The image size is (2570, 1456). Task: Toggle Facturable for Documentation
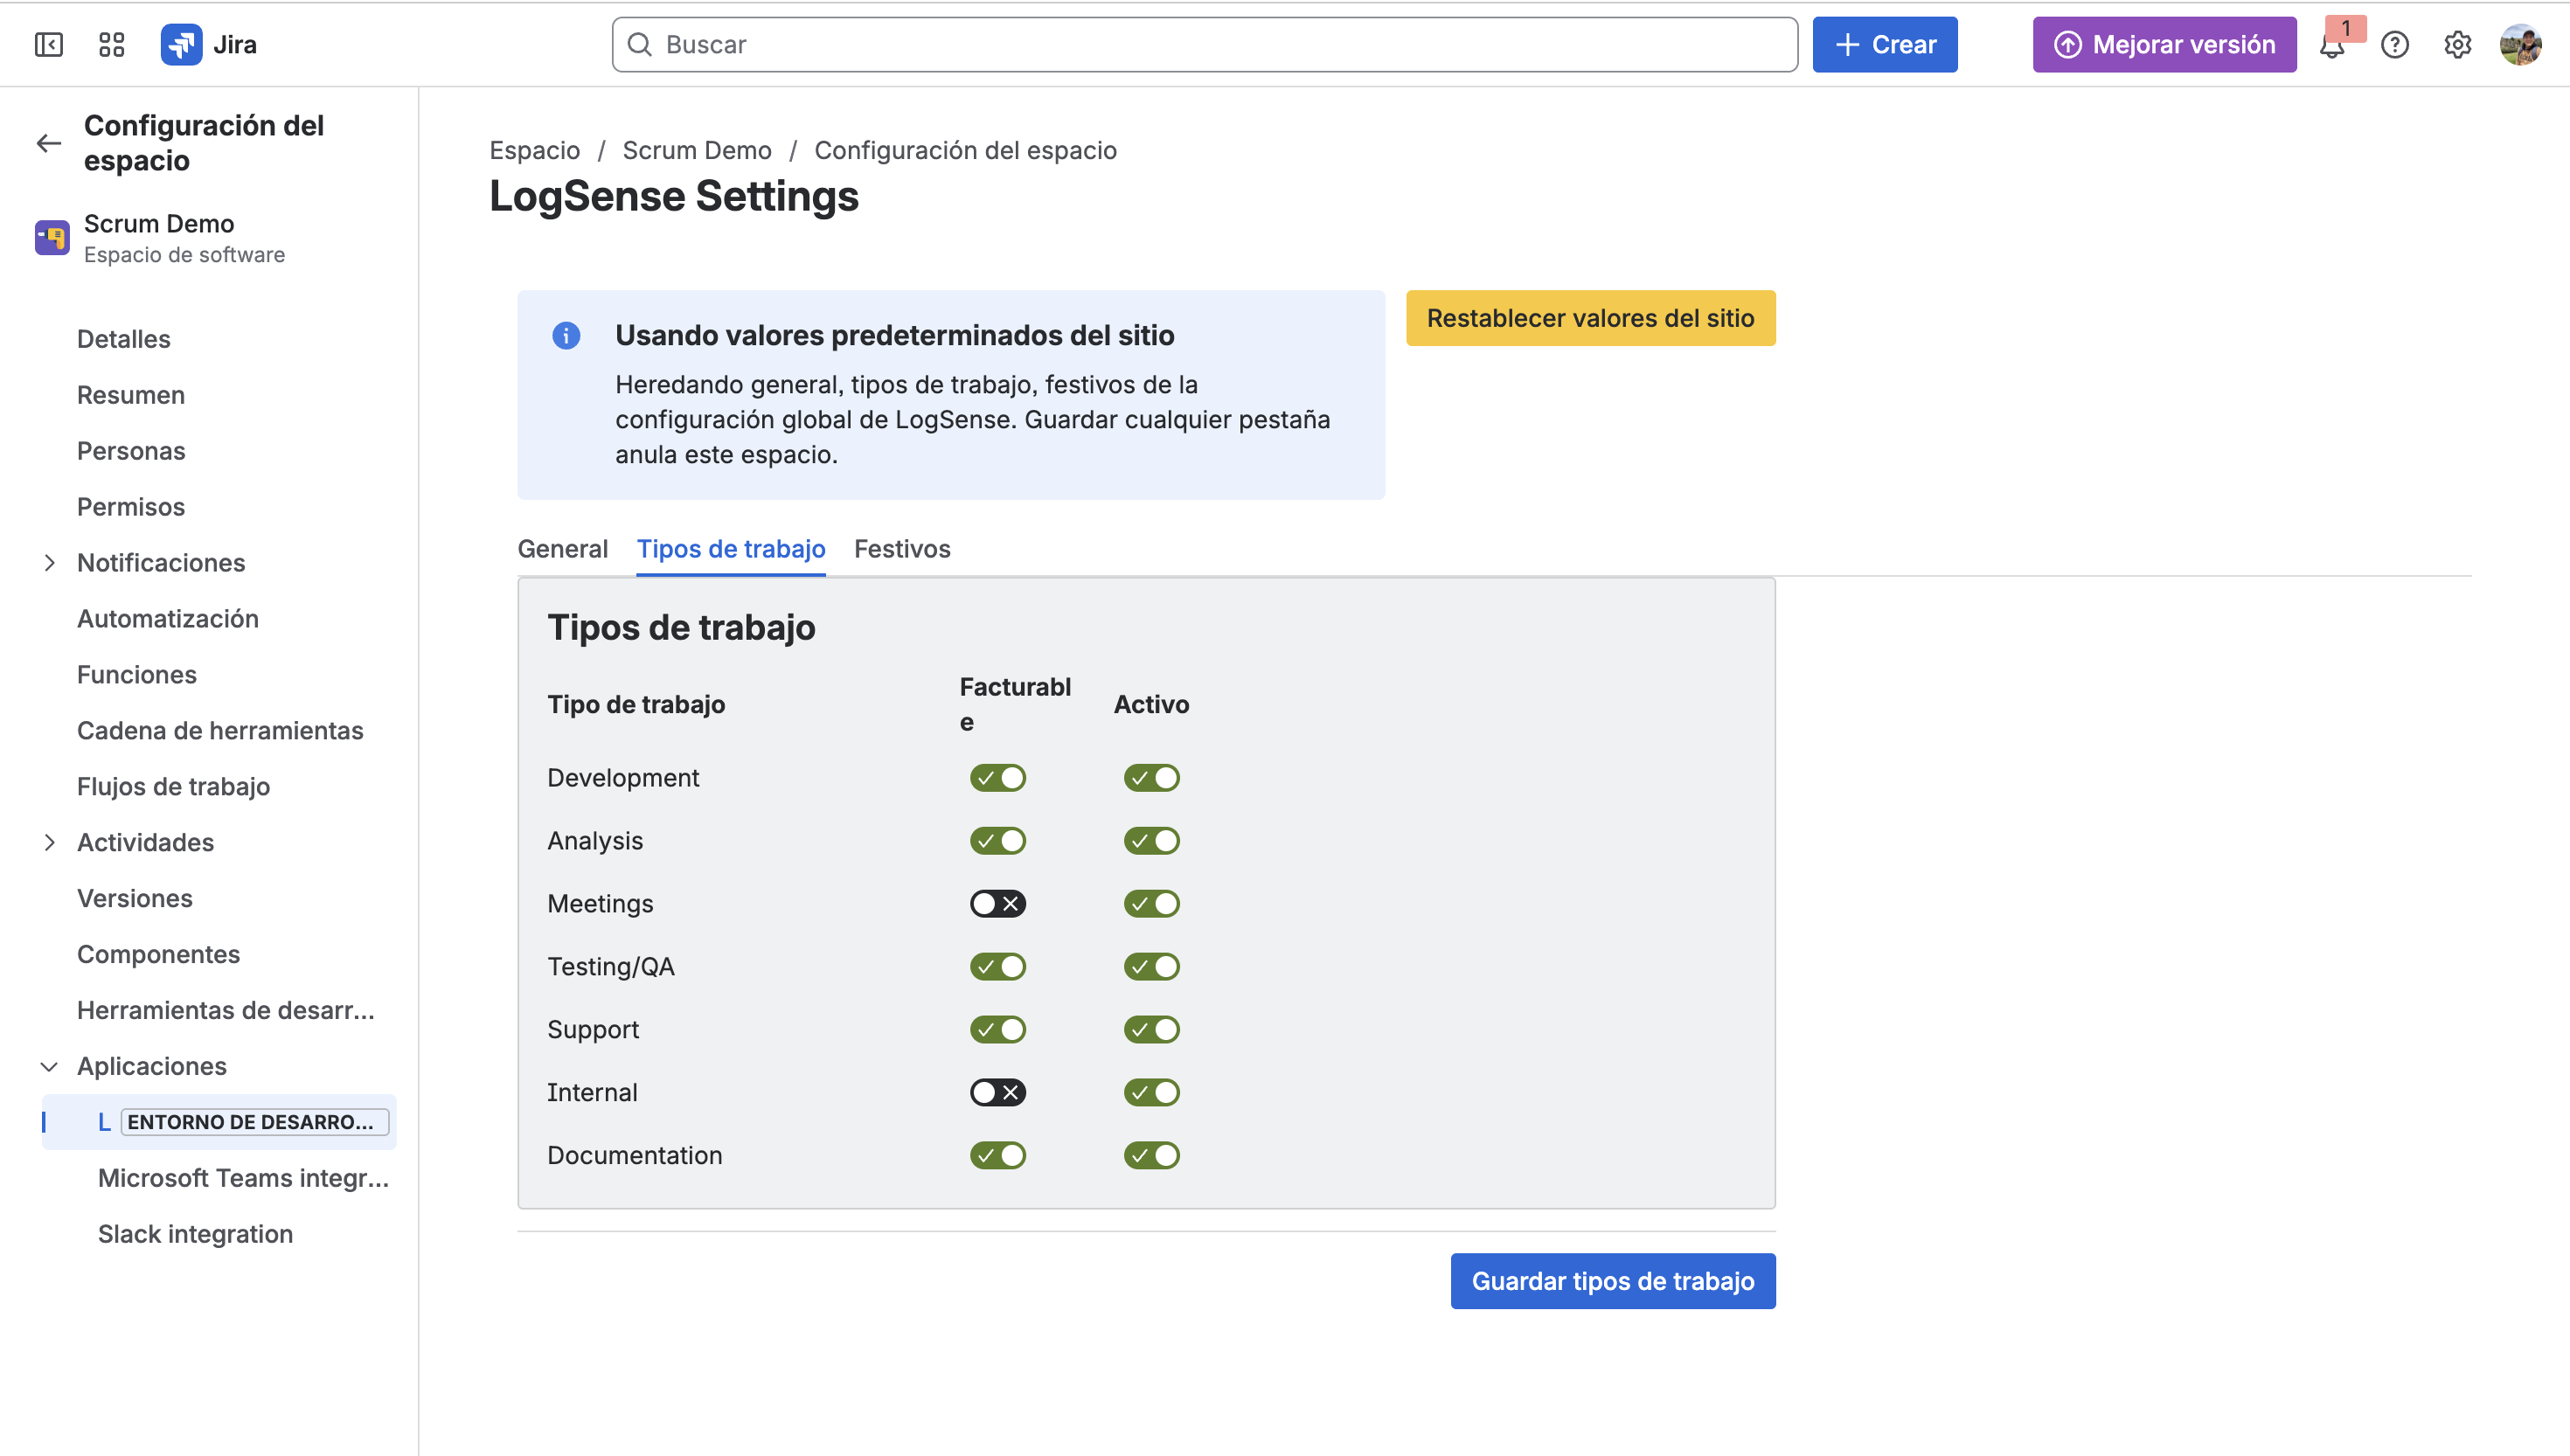997,1155
